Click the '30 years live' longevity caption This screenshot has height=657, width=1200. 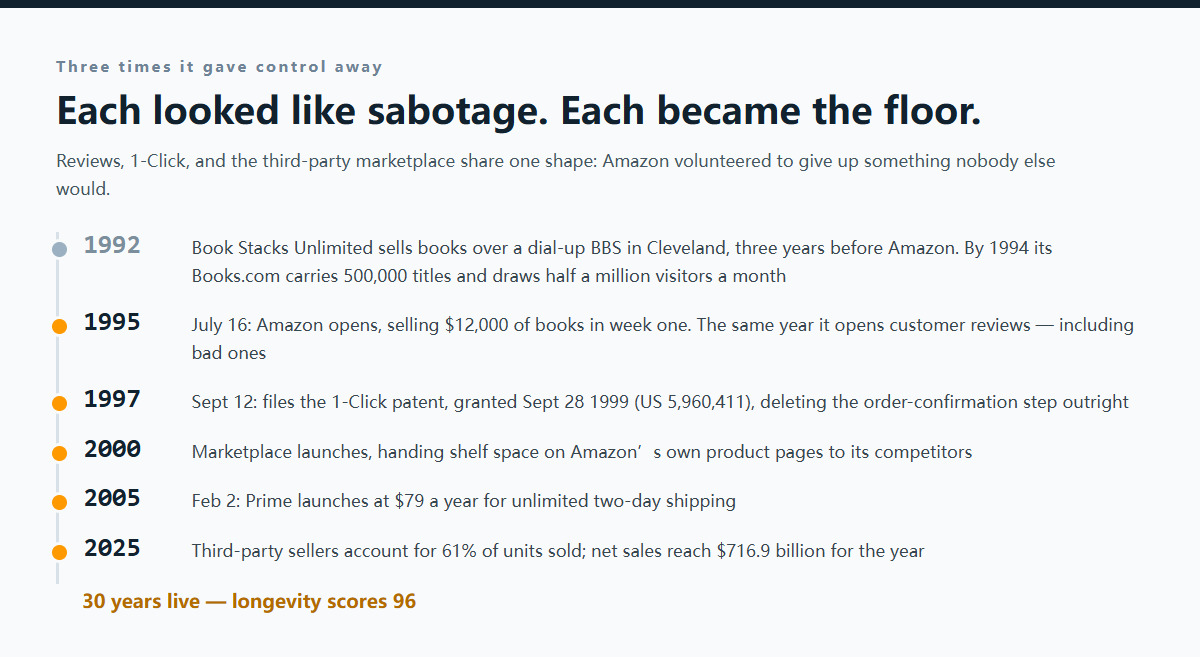click(x=249, y=601)
